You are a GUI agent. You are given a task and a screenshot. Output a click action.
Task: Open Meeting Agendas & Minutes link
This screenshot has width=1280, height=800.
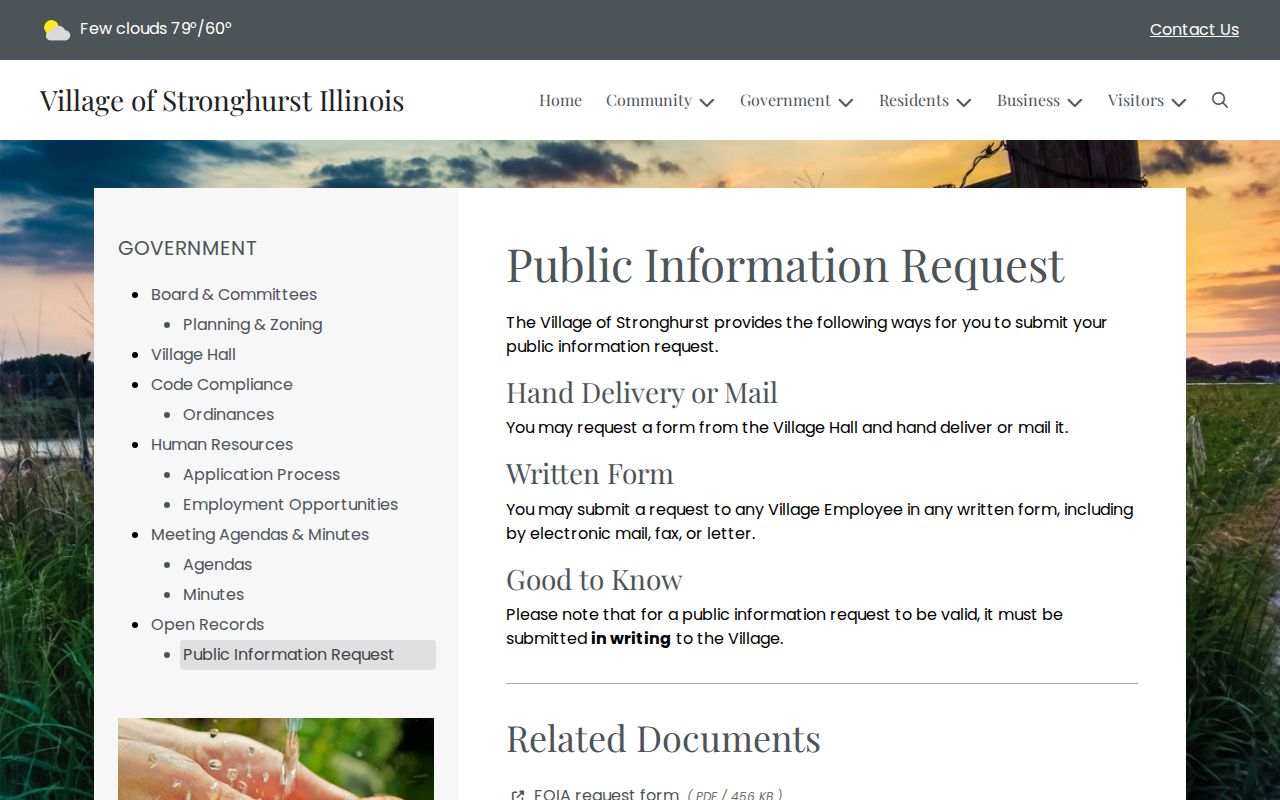click(260, 534)
